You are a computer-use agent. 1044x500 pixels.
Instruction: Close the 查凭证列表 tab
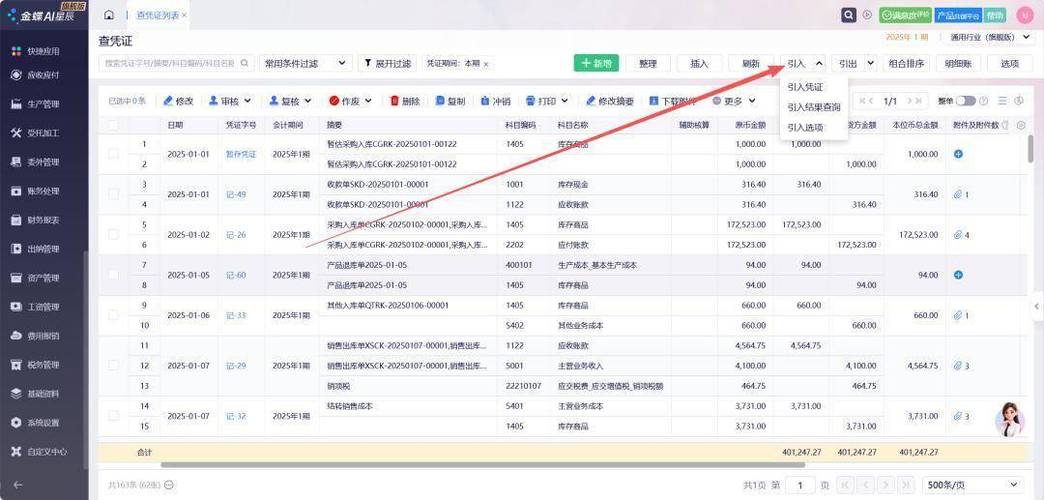point(184,15)
